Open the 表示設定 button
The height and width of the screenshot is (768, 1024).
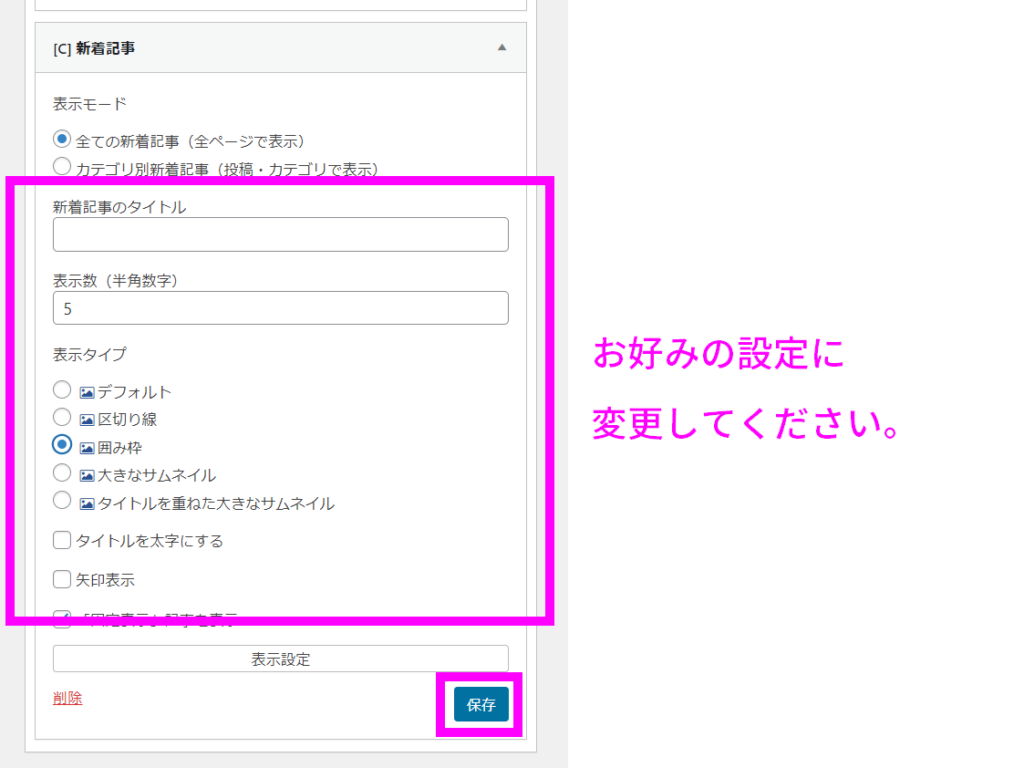pos(280,659)
